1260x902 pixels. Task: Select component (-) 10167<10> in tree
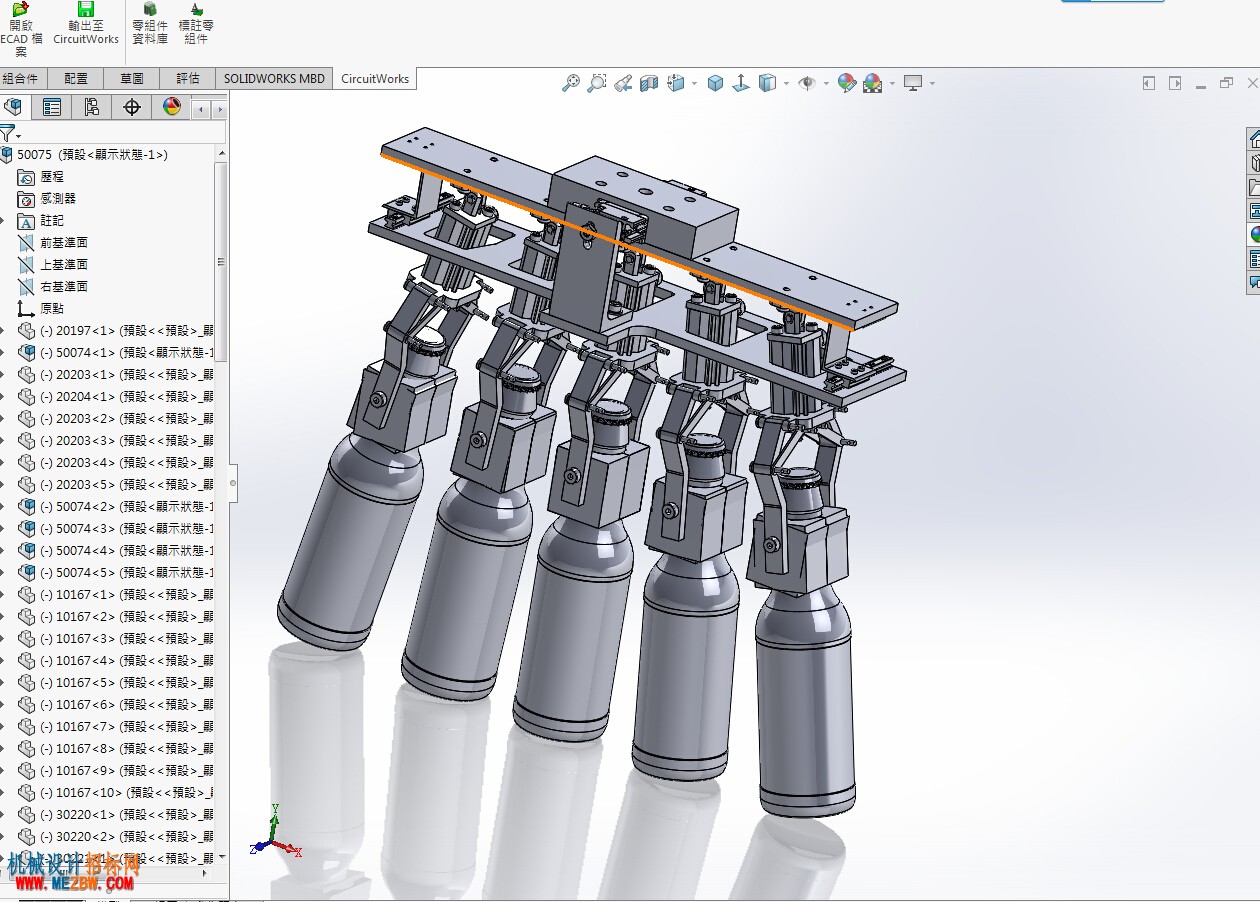coord(116,793)
